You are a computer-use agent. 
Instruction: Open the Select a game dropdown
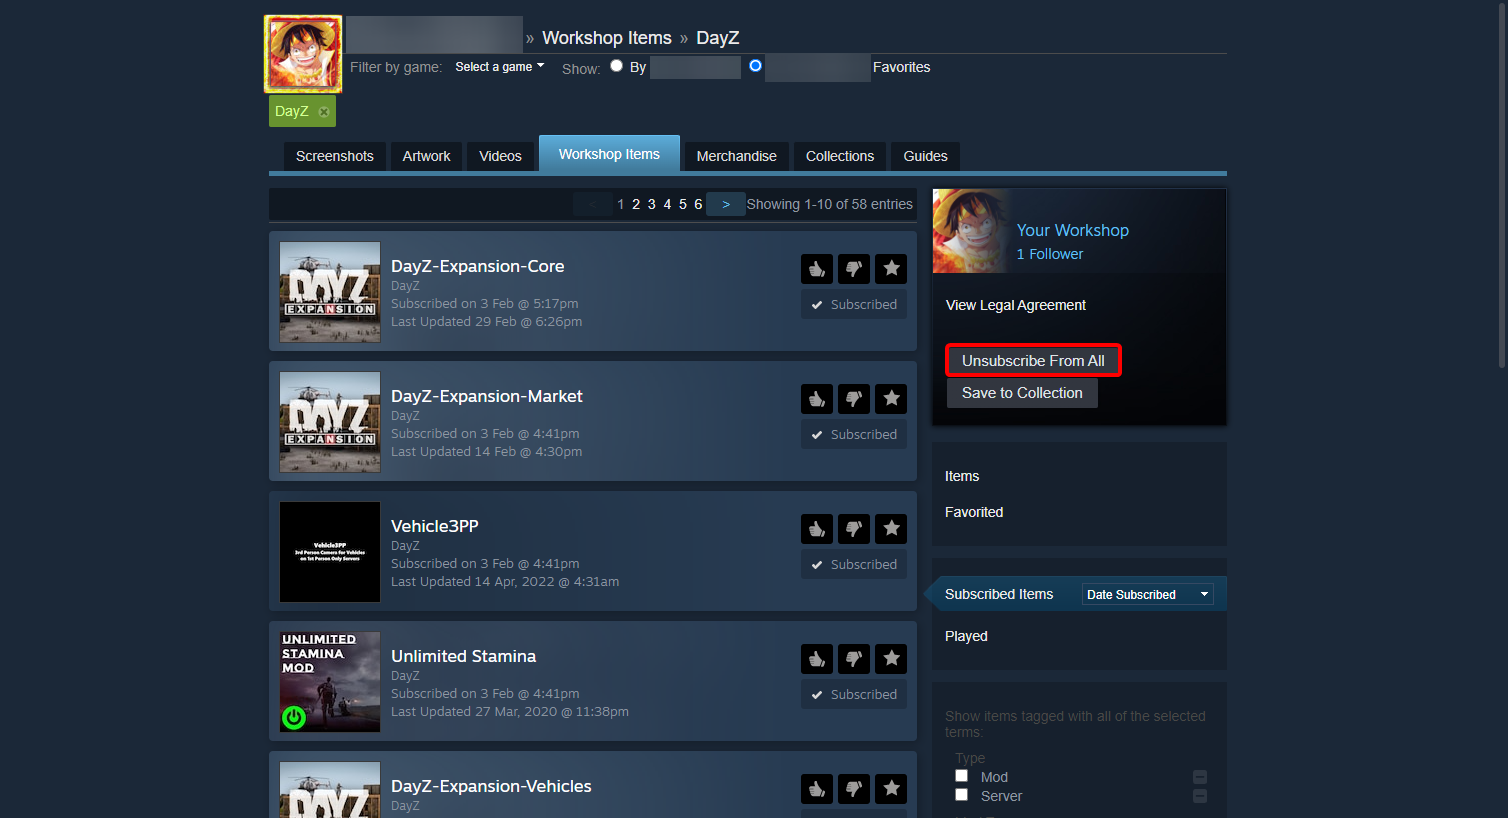(x=499, y=67)
